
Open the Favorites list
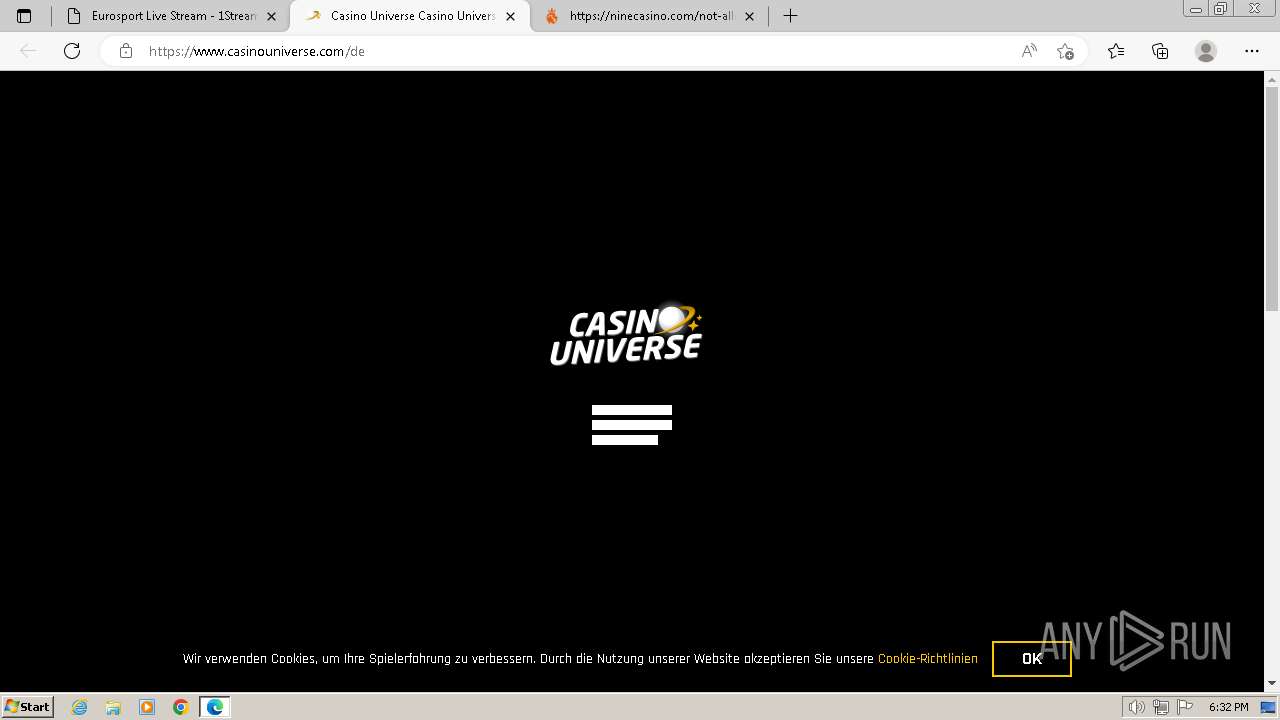point(1116,51)
